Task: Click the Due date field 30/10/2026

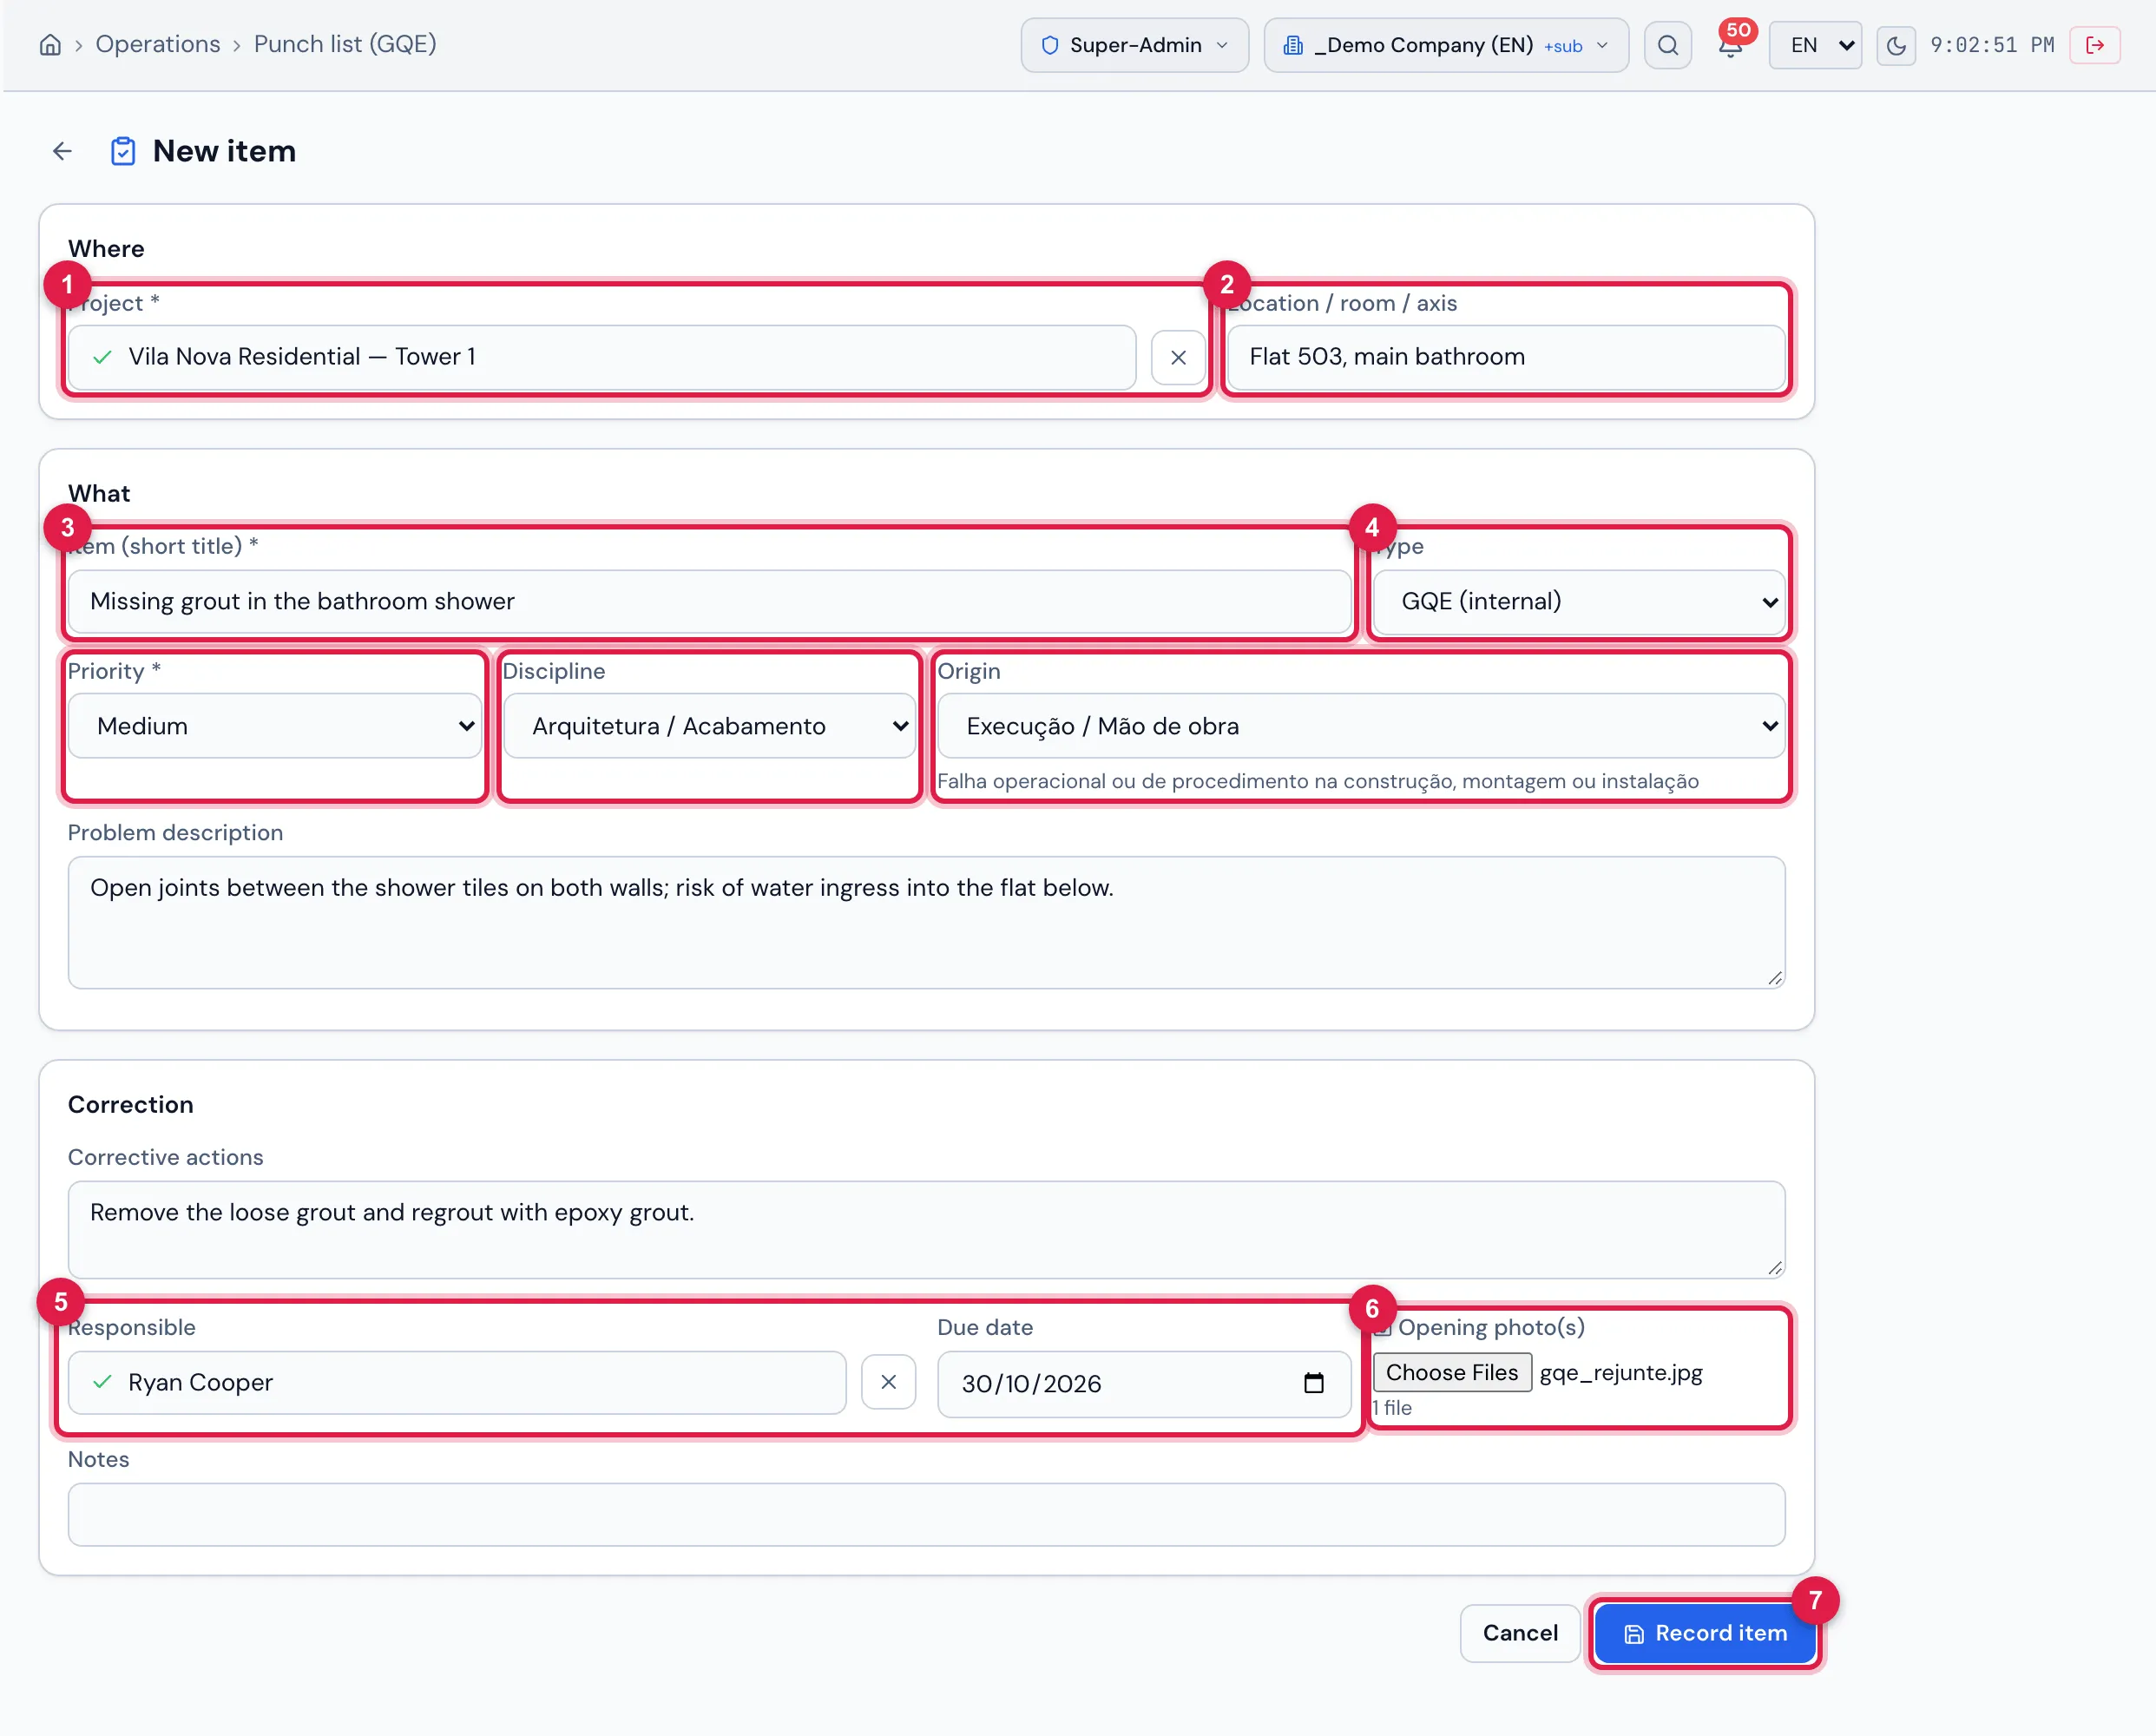Action: click(x=1143, y=1384)
